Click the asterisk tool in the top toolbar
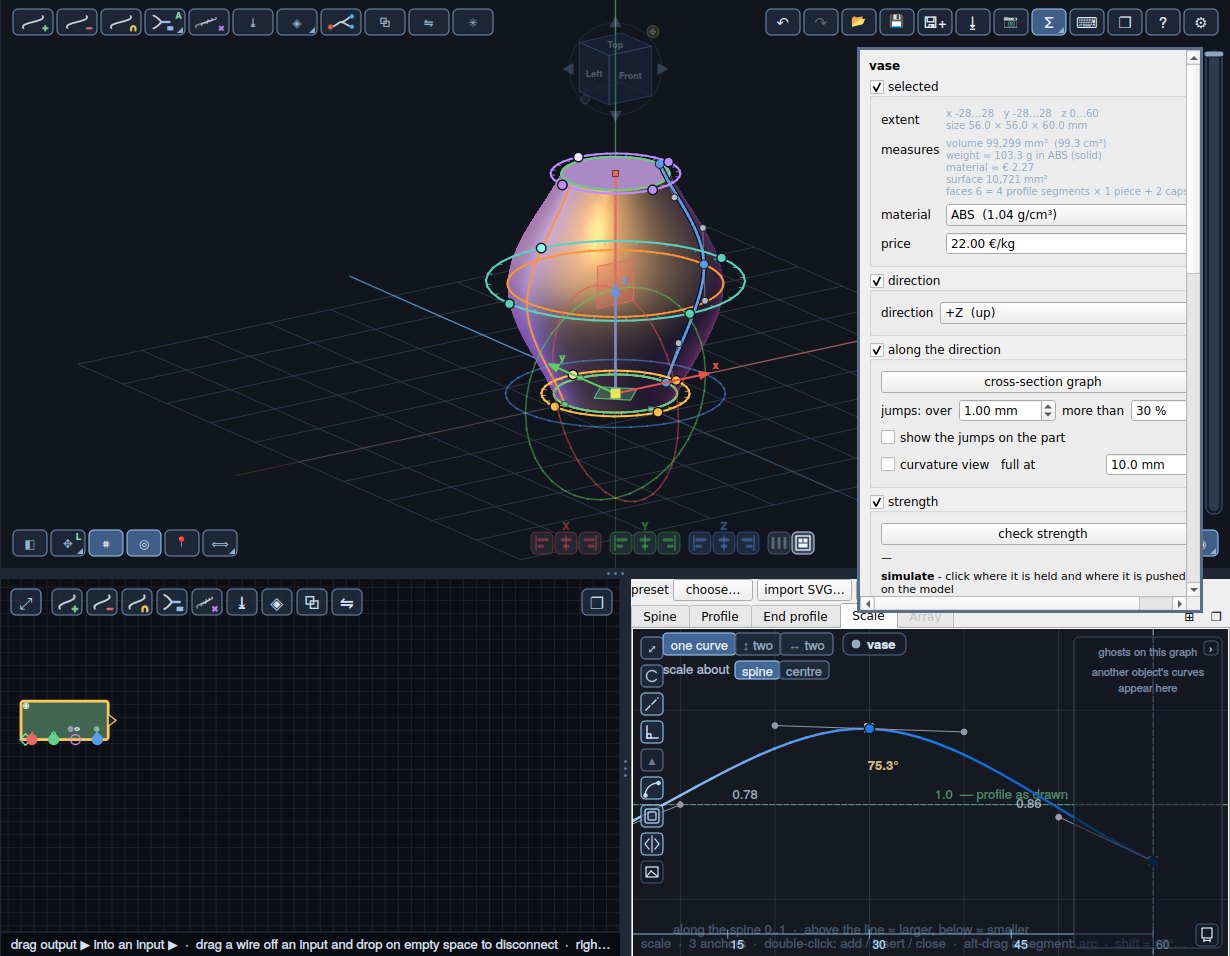 tap(472, 21)
